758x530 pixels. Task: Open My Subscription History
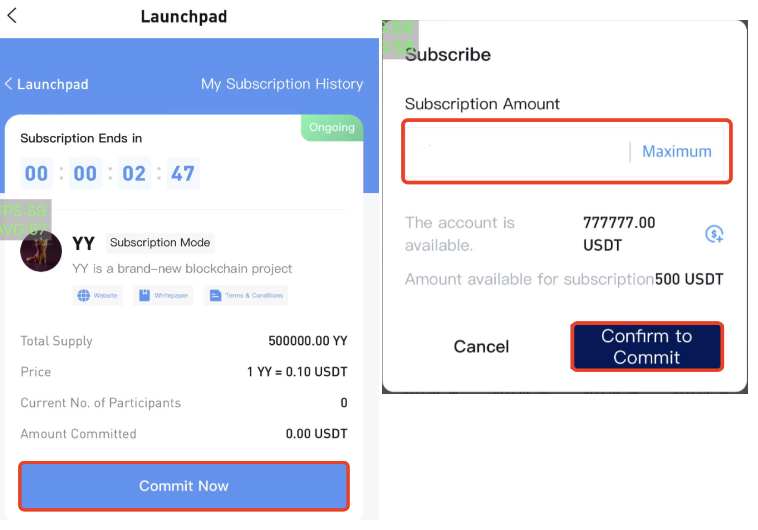(282, 84)
